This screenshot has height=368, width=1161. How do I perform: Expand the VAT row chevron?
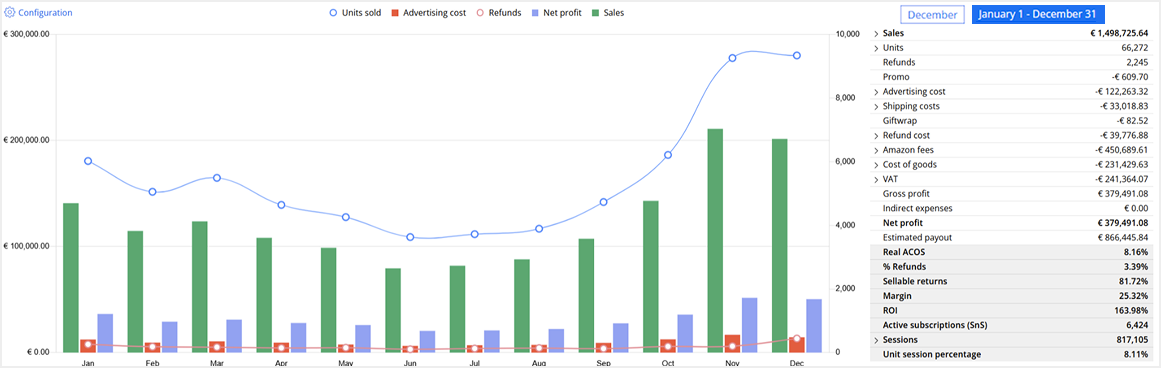877,179
